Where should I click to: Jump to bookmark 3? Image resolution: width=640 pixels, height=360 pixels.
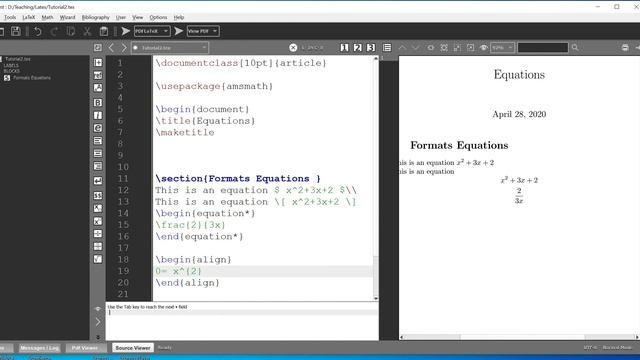[371, 48]
